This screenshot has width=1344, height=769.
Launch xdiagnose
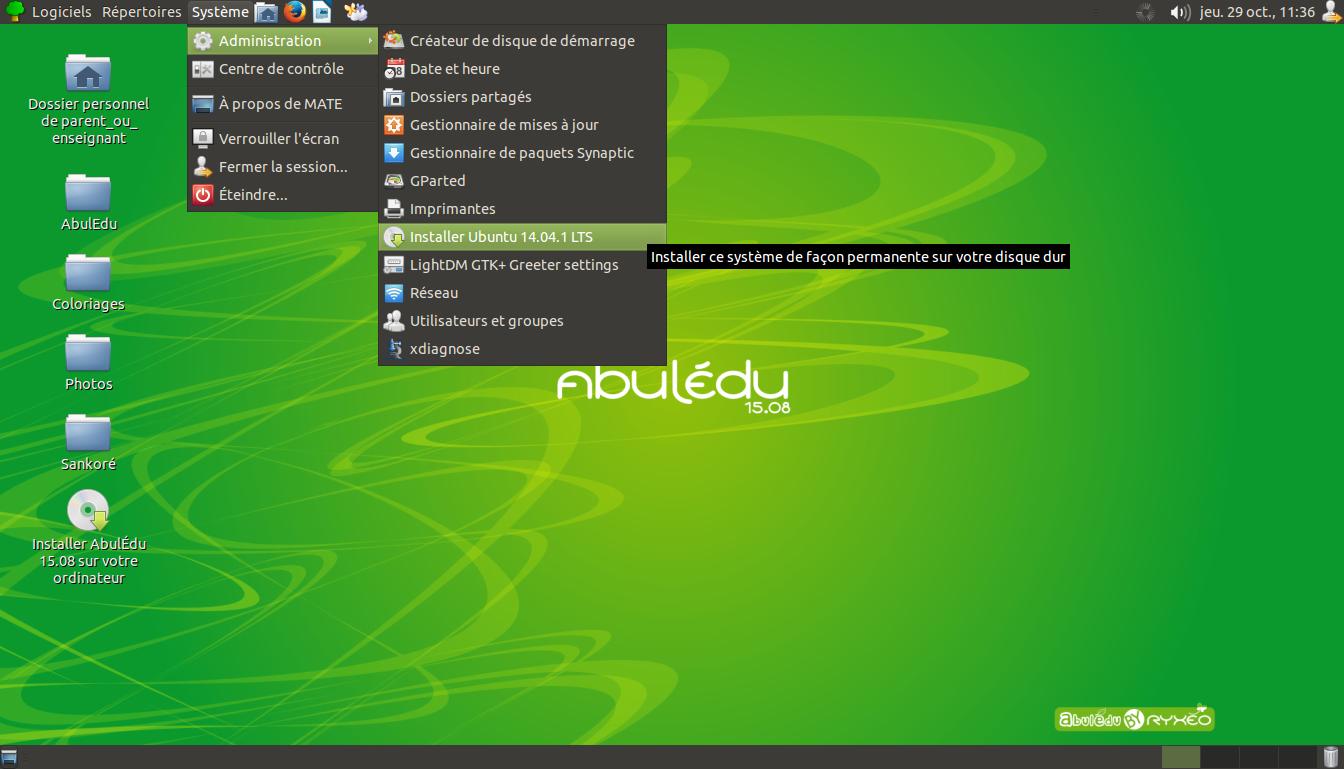tap(522, 349)
